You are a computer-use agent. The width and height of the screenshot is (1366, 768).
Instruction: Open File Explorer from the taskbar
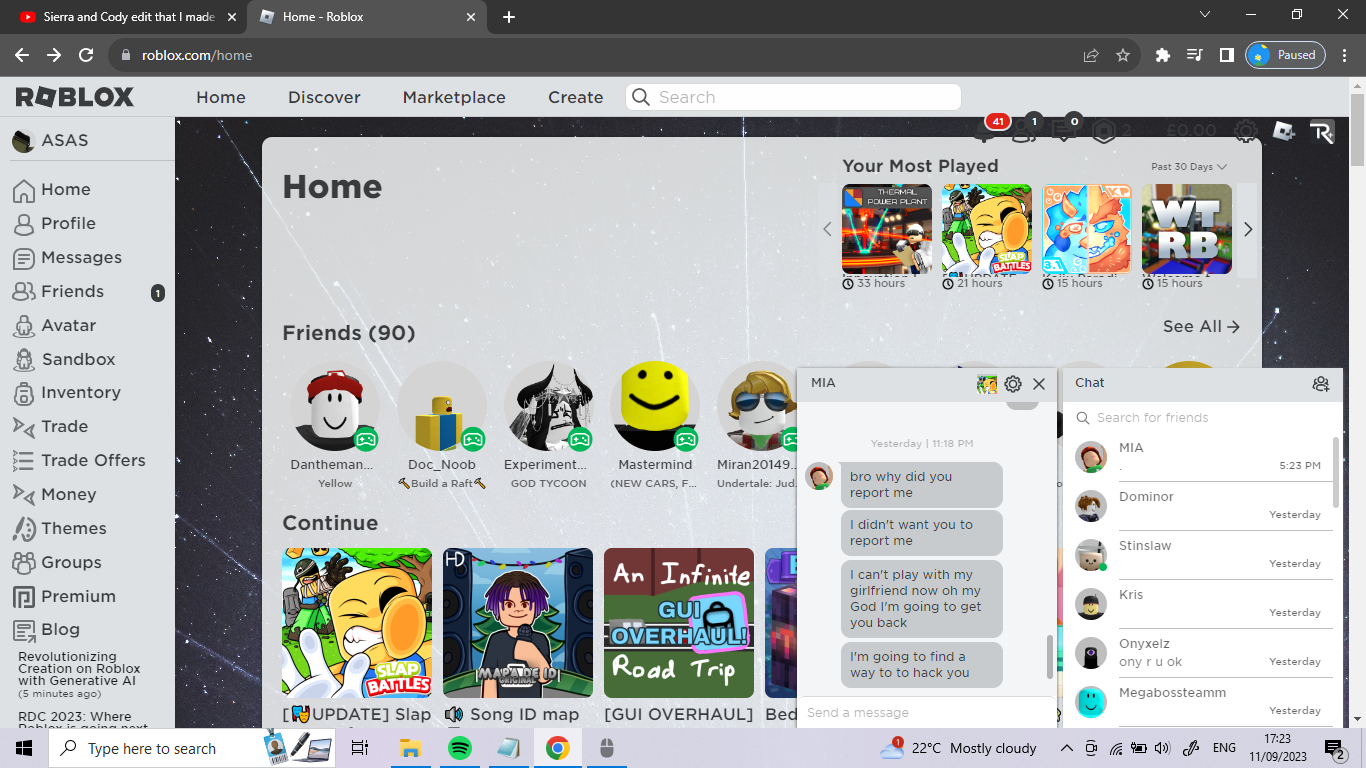(x=410, y=748)
